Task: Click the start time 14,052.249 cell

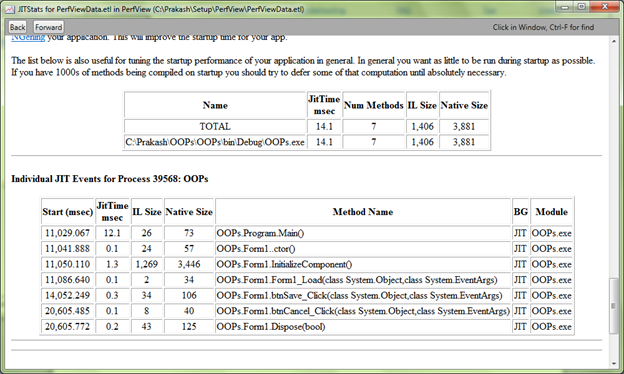Action: click(67, 295)
